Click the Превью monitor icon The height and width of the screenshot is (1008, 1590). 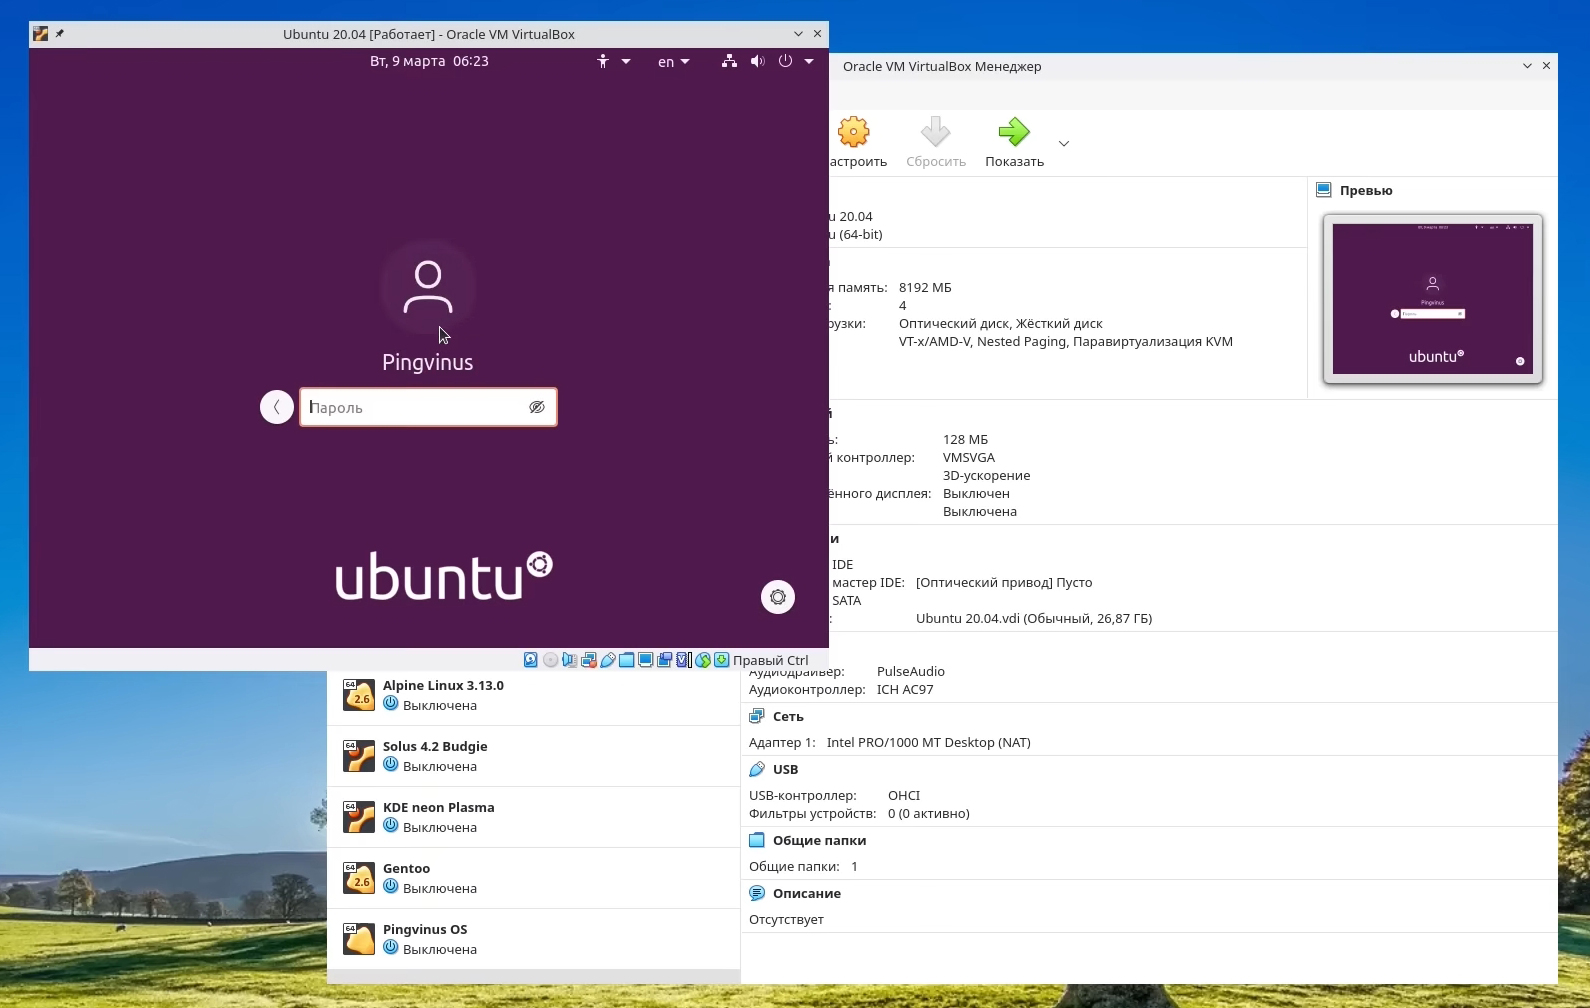pos(1324,190)
